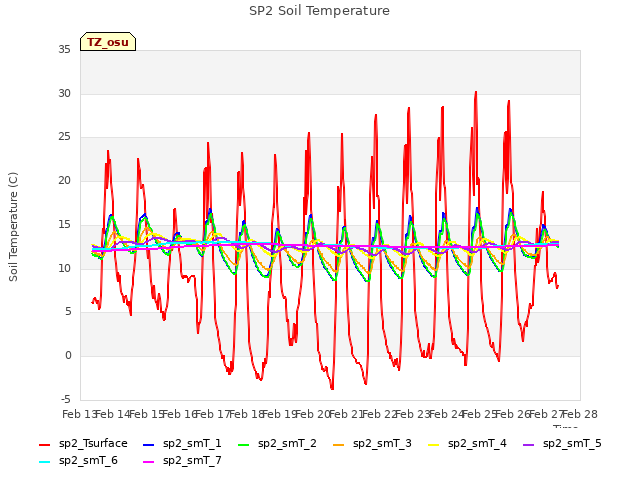Click the green sp2_smT_2 legend swatch
Screen dimensions: 640x480
[x=244, y=444]
